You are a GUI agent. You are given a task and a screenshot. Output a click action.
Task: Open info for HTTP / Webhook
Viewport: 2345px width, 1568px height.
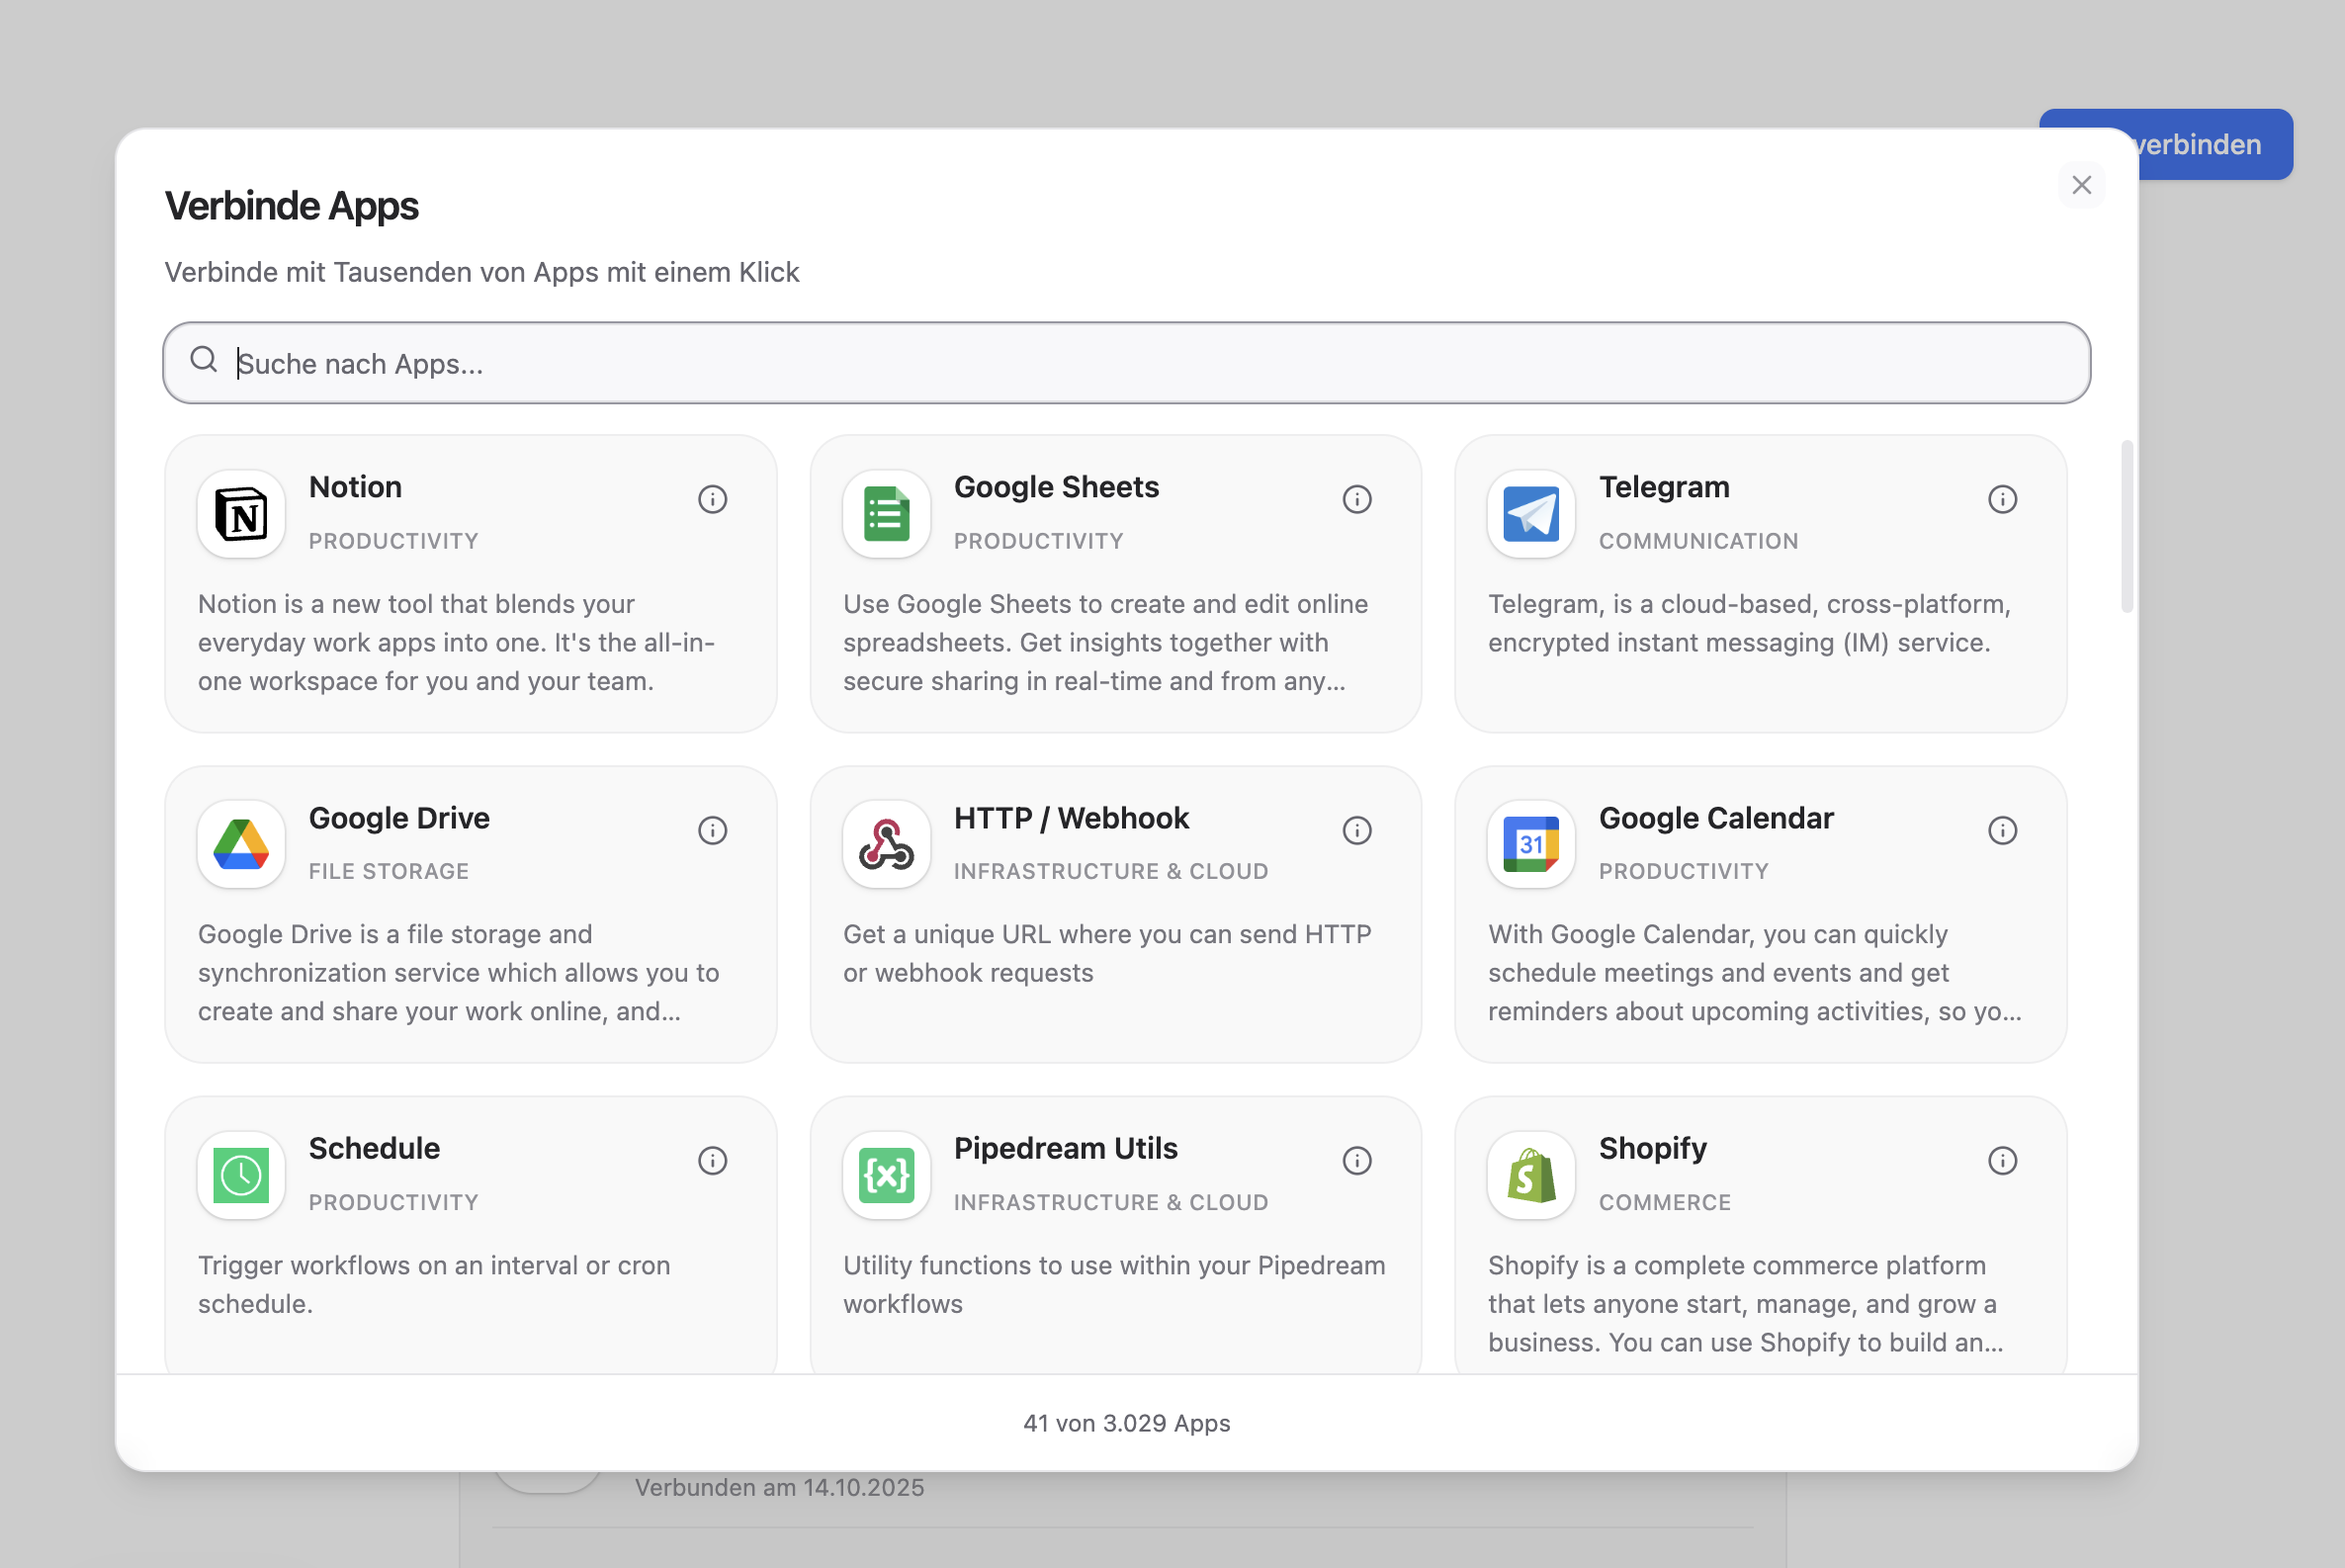pyautogui.click(x=1357, y=830)
